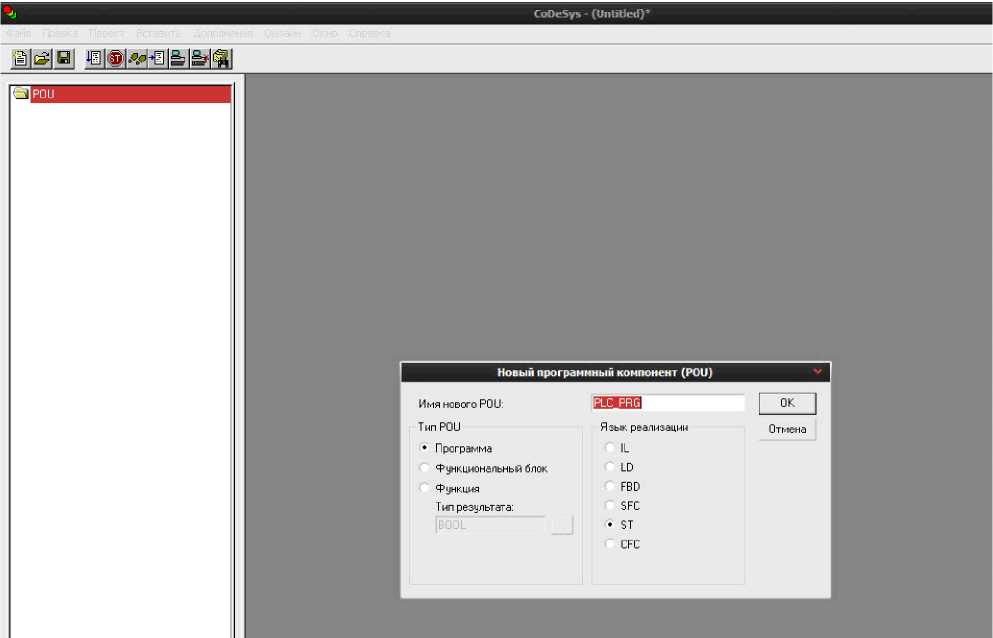This screenshot has width=993, height=638.
Task: Open the Онлайн menu
Action: pyautogui.click(x=282, y=34)
